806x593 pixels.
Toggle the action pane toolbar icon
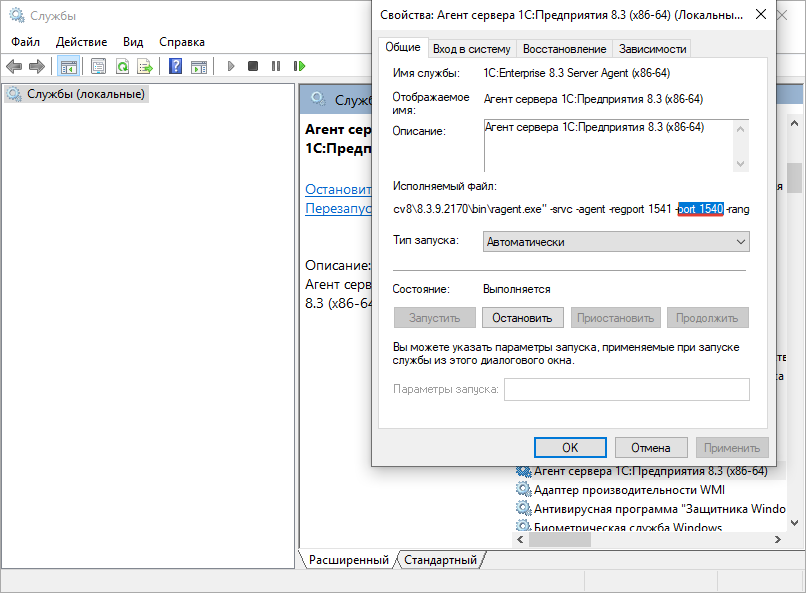tap(198, 66)
